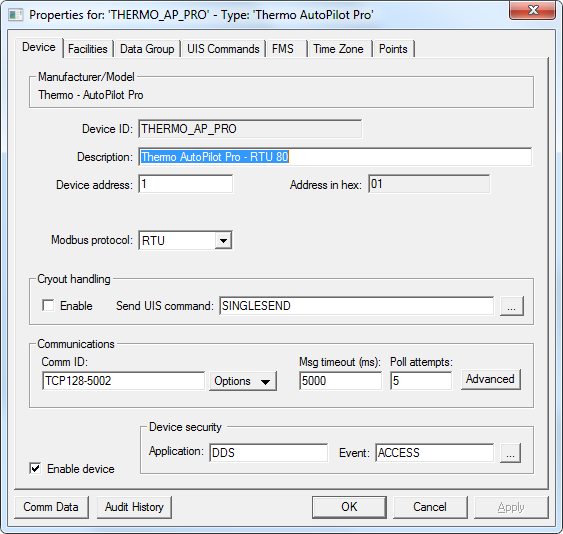This screenshot has height=534, width=563.
Task: Switch to the UIS Commands tab
Action: point(223,49)
